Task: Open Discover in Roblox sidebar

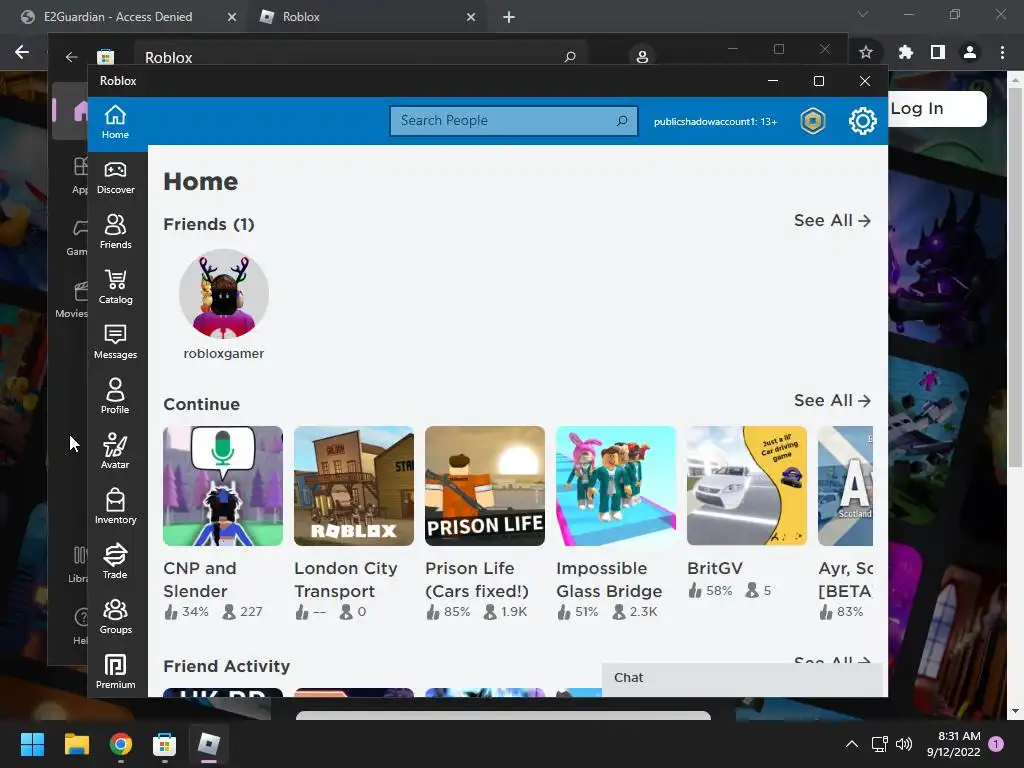Action: point(116,178)
